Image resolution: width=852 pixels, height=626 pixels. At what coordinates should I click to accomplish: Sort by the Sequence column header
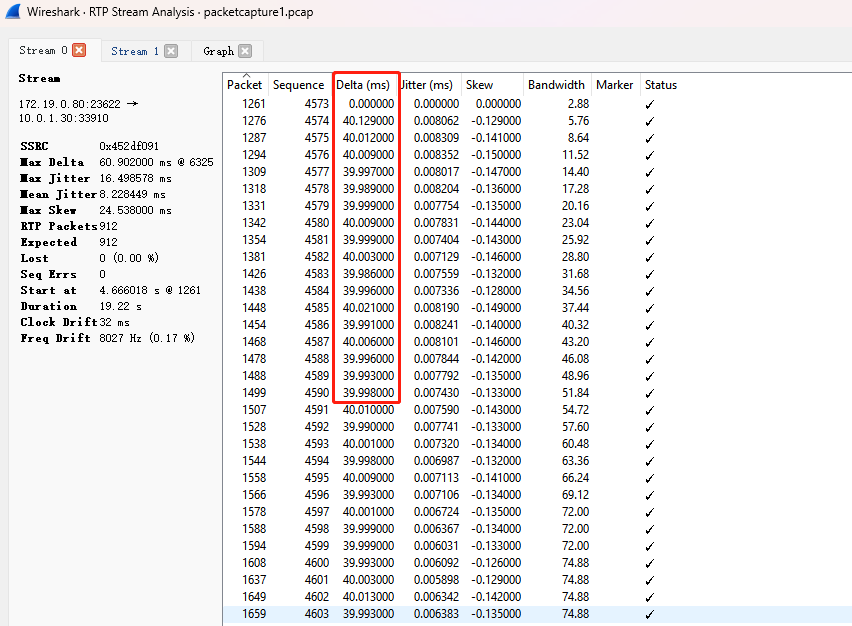click(x=298, y=85)
